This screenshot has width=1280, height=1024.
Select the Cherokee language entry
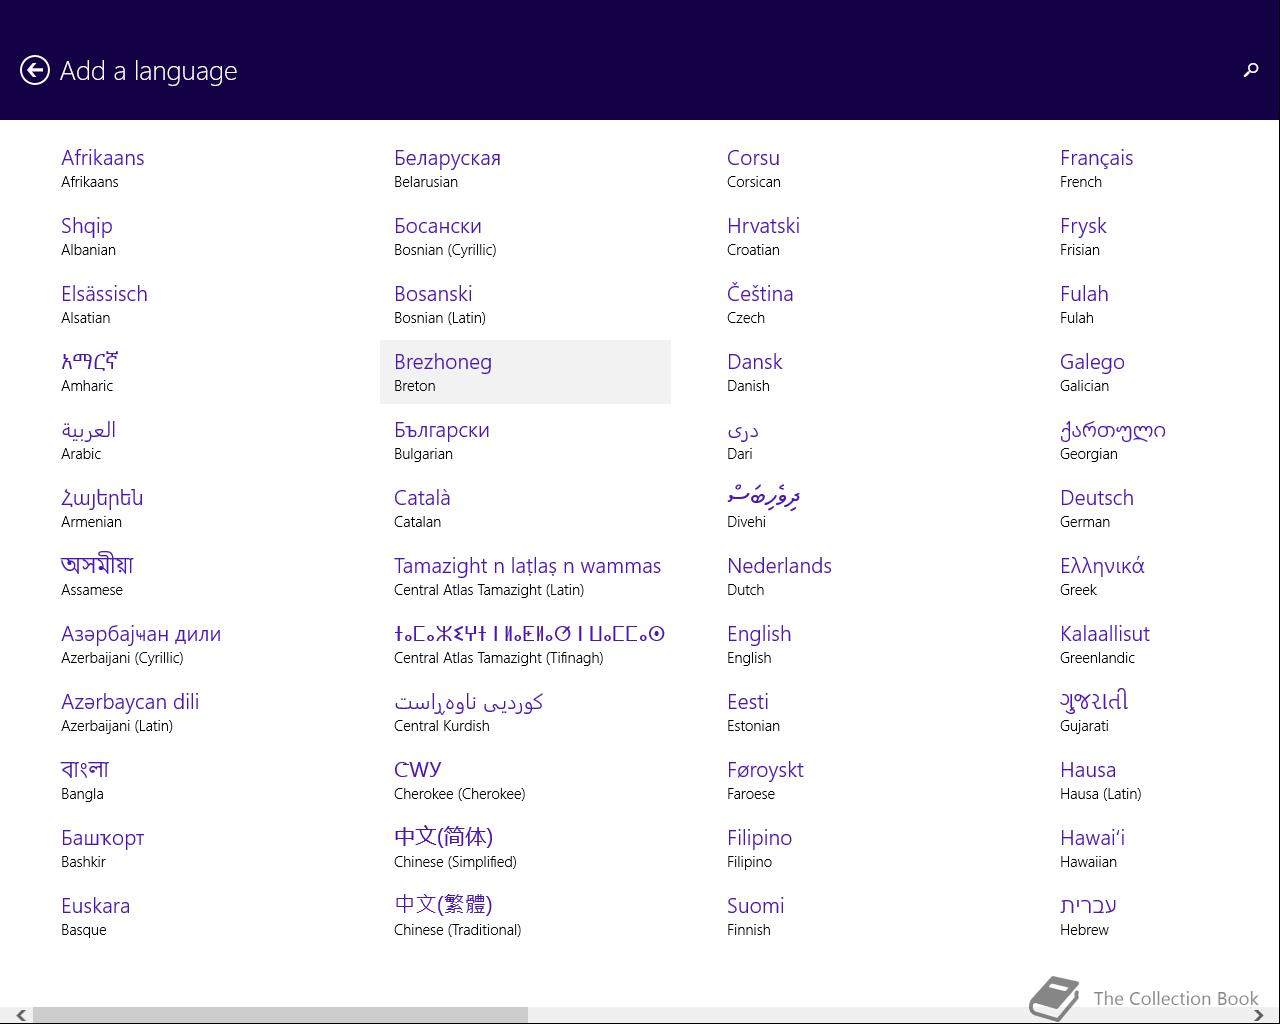pos(525,780)
